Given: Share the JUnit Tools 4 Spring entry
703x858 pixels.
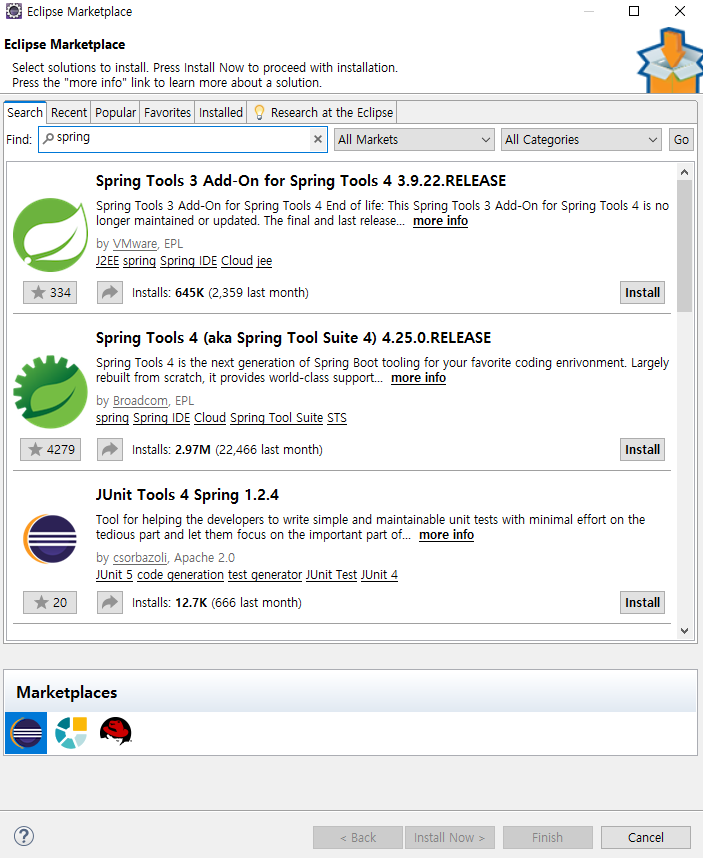Looking at the screenshot, I should pyautogui.click(x=110, y=602).
